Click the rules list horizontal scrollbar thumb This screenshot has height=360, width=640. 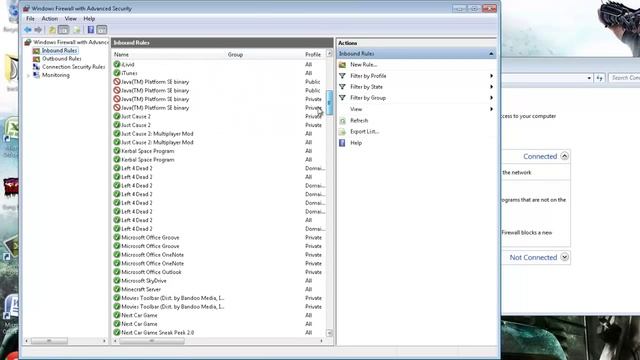pos(152,341)
